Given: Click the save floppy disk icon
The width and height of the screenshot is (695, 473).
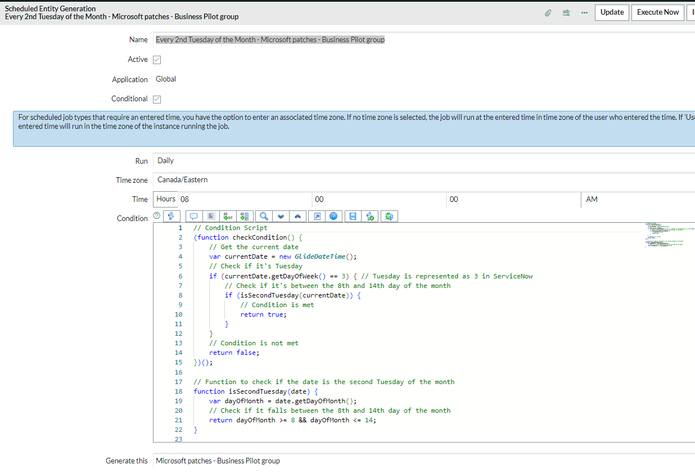Looking at the screenshot, I should [x=353, y=216].
